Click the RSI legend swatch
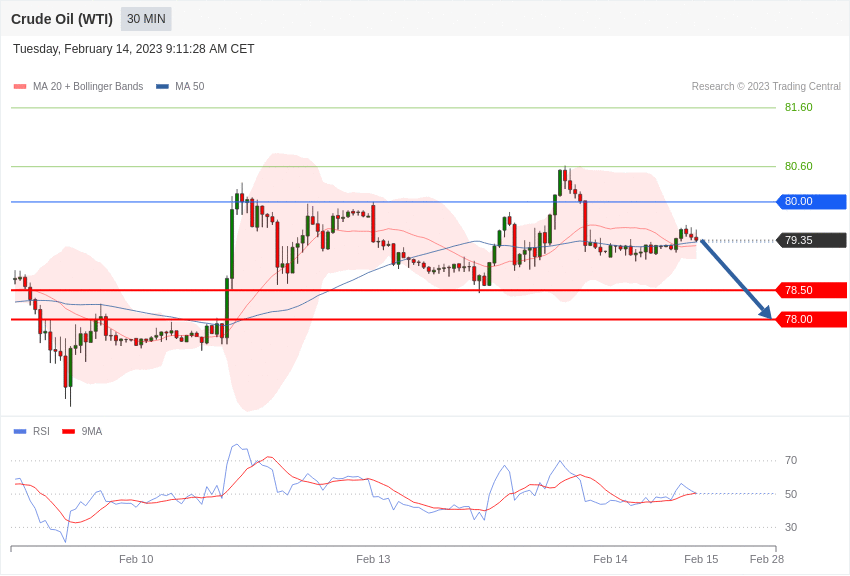Screen dimensions: 850x576 coord(20,432)
